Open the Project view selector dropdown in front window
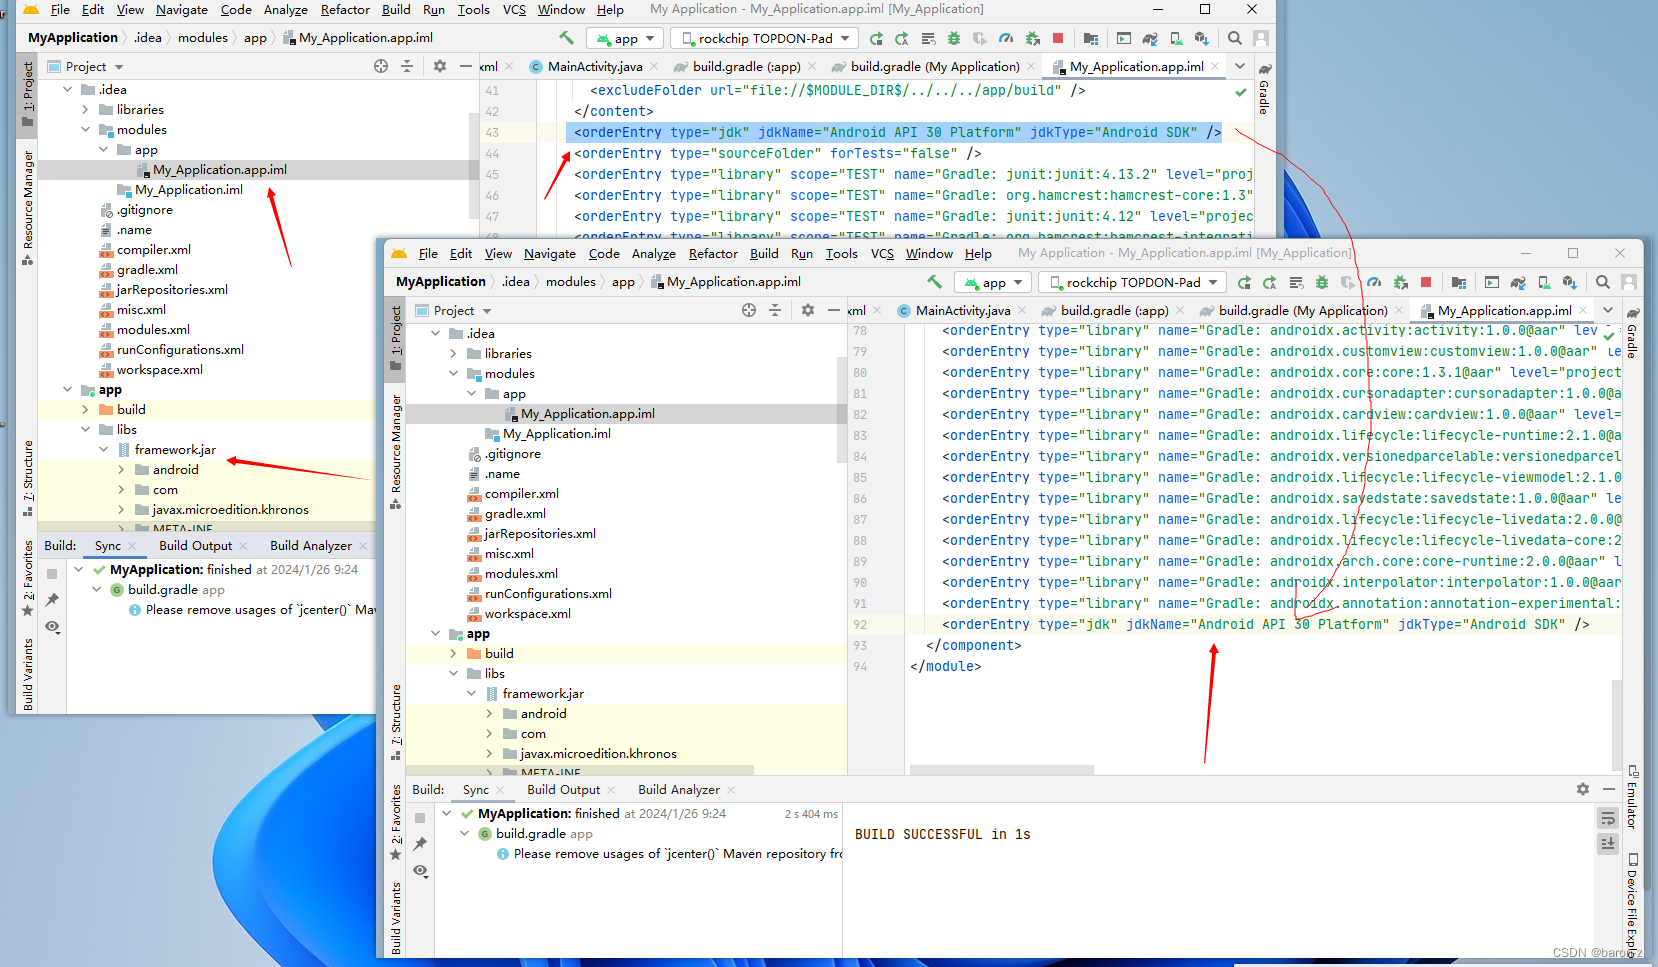 click(x=453, y=311)
